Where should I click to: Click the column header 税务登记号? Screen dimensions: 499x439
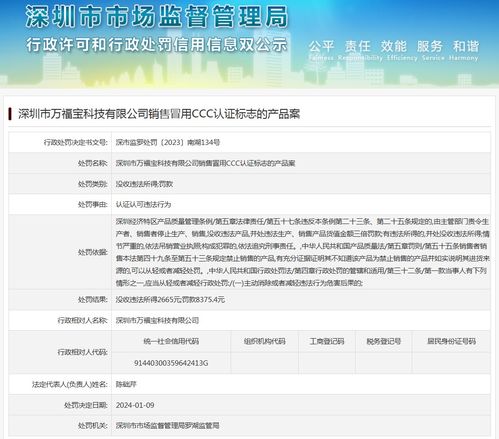[x=384, y=341]
